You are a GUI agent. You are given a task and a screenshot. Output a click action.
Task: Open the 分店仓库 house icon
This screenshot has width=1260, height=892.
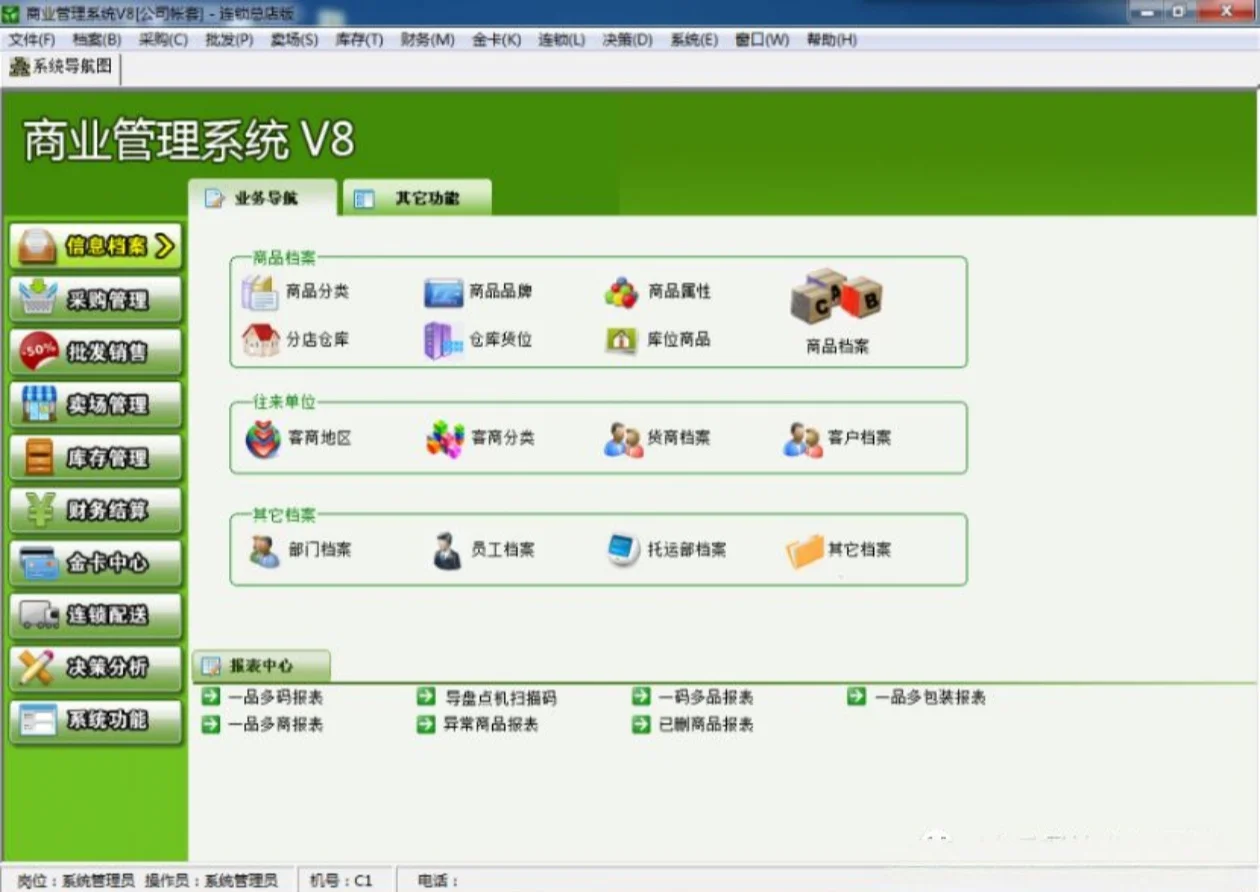[261, 340]
